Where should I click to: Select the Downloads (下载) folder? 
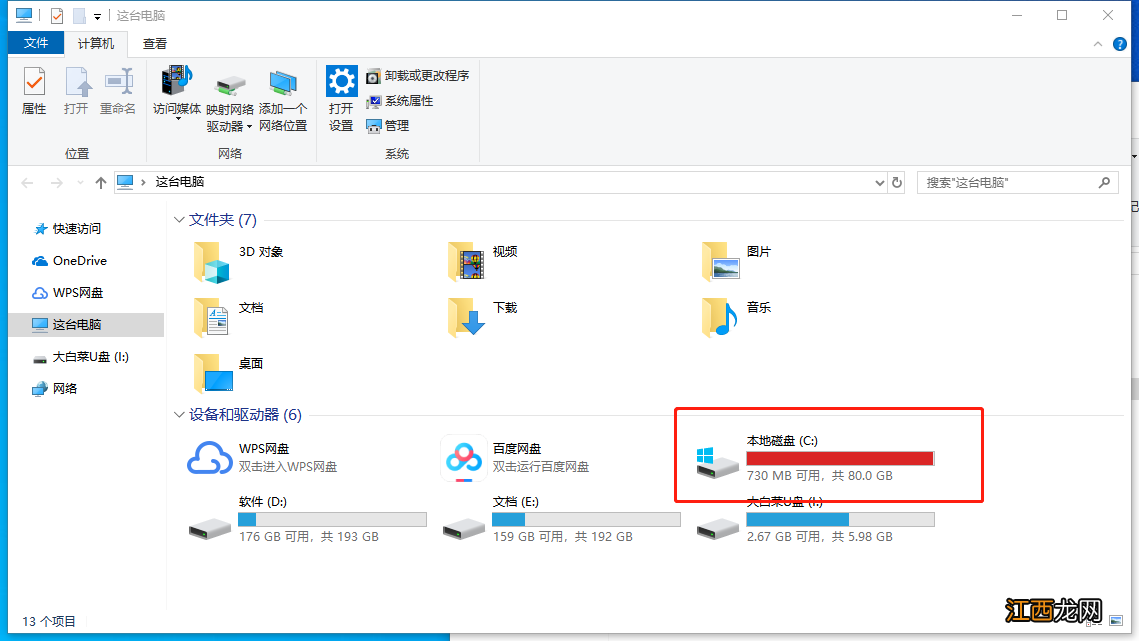pos(466,318)
